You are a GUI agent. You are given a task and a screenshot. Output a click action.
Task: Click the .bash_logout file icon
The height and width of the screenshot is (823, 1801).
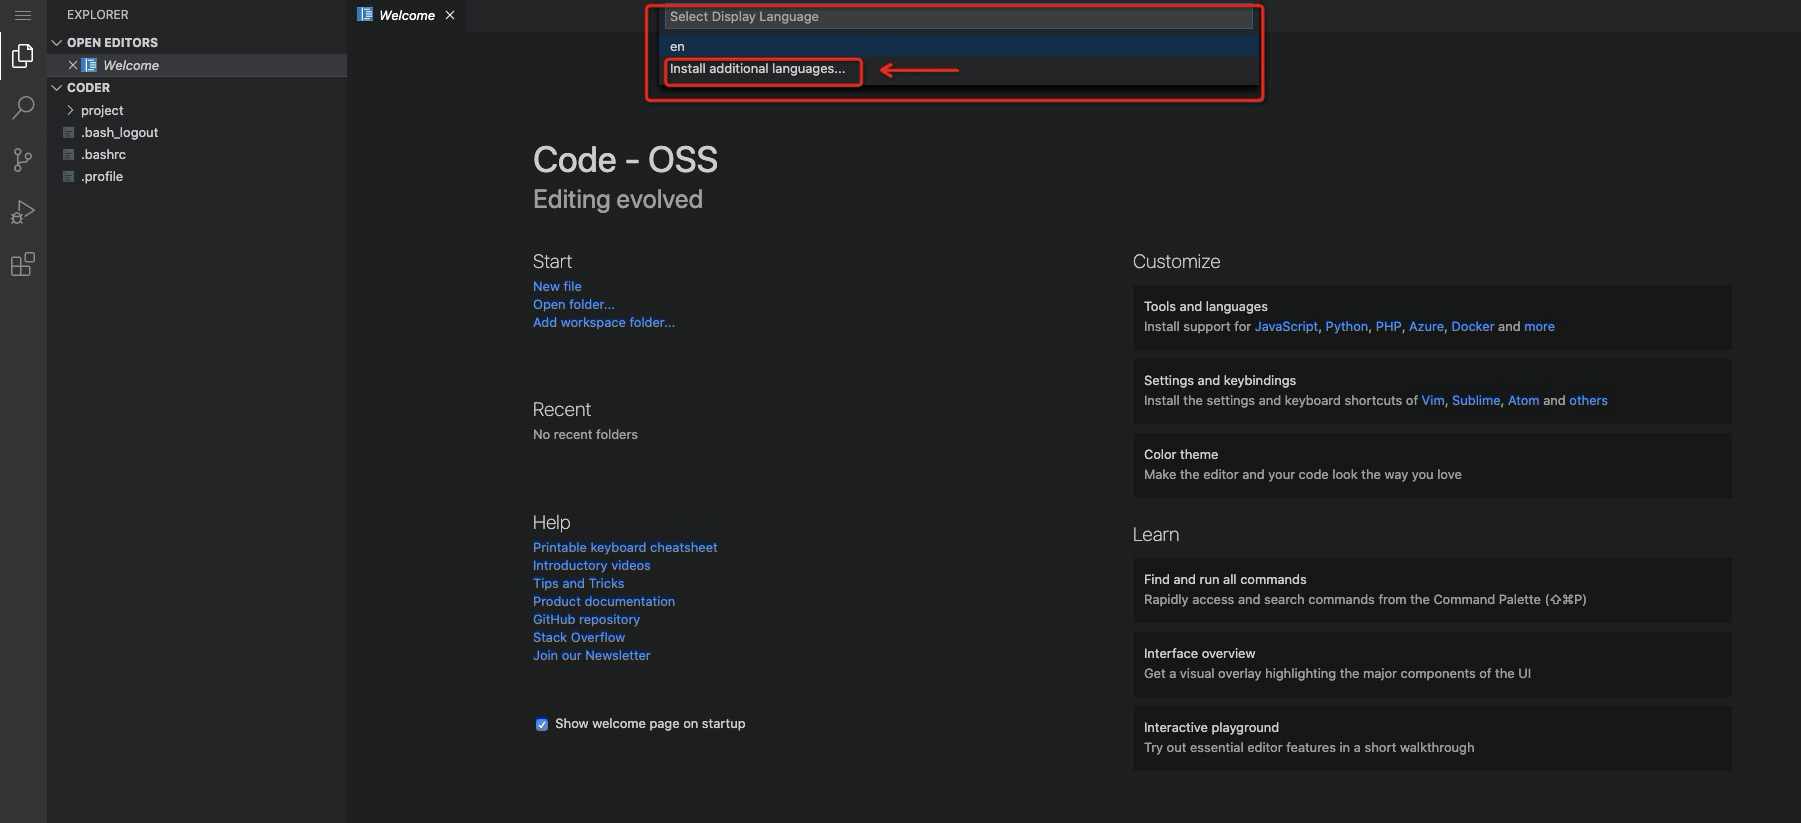pyautogui.click(x=69, y=132)
